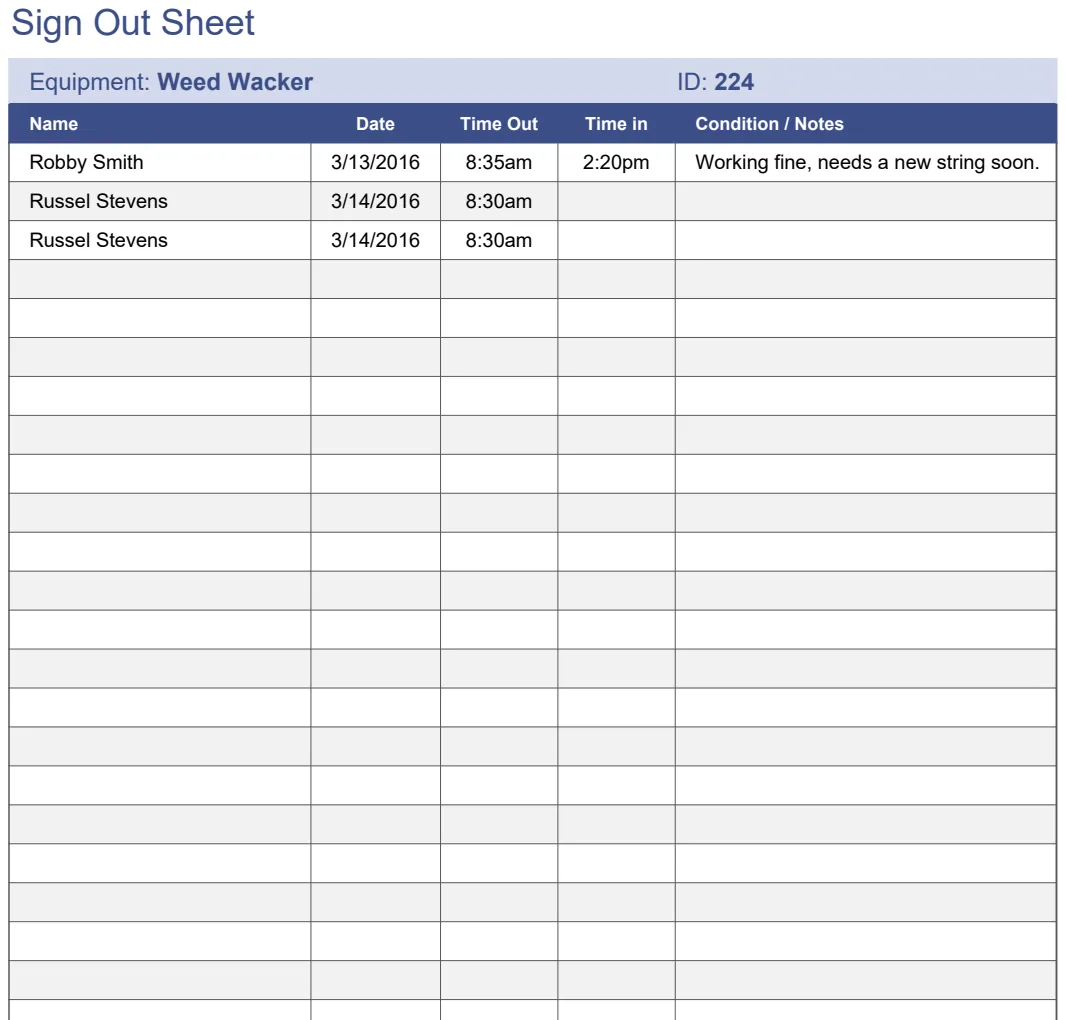Select the 'Robby Smith' name cell

coord(160,163)
